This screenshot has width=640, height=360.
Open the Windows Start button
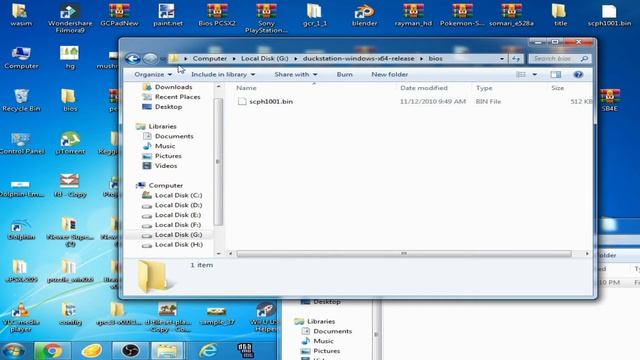pos(14,350)
